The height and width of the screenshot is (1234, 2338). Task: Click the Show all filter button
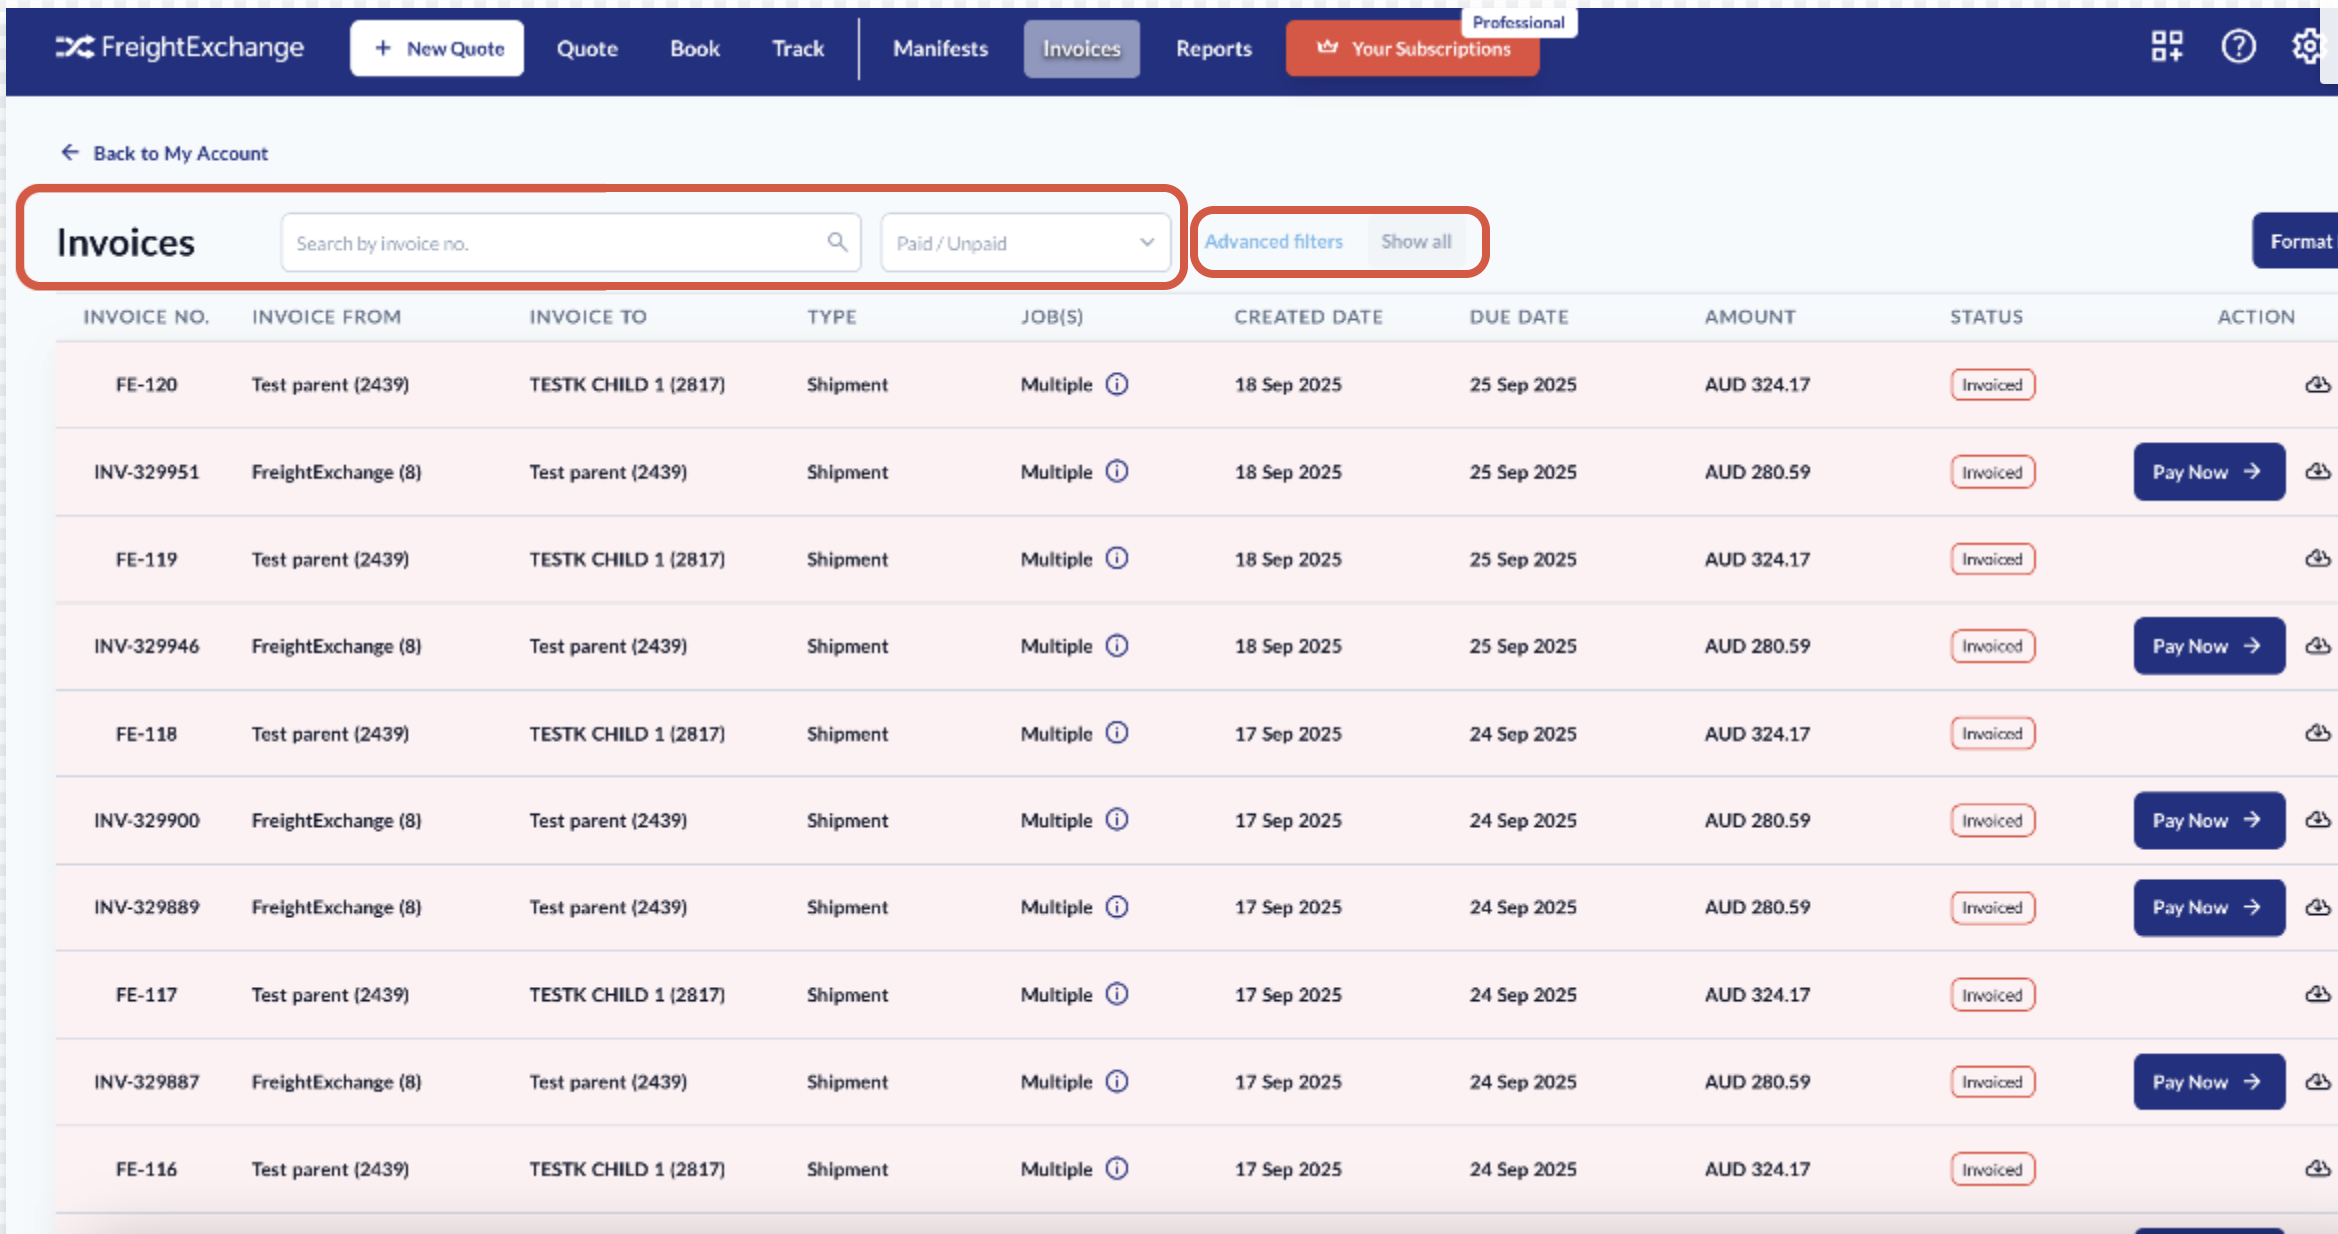(1415, 242)
